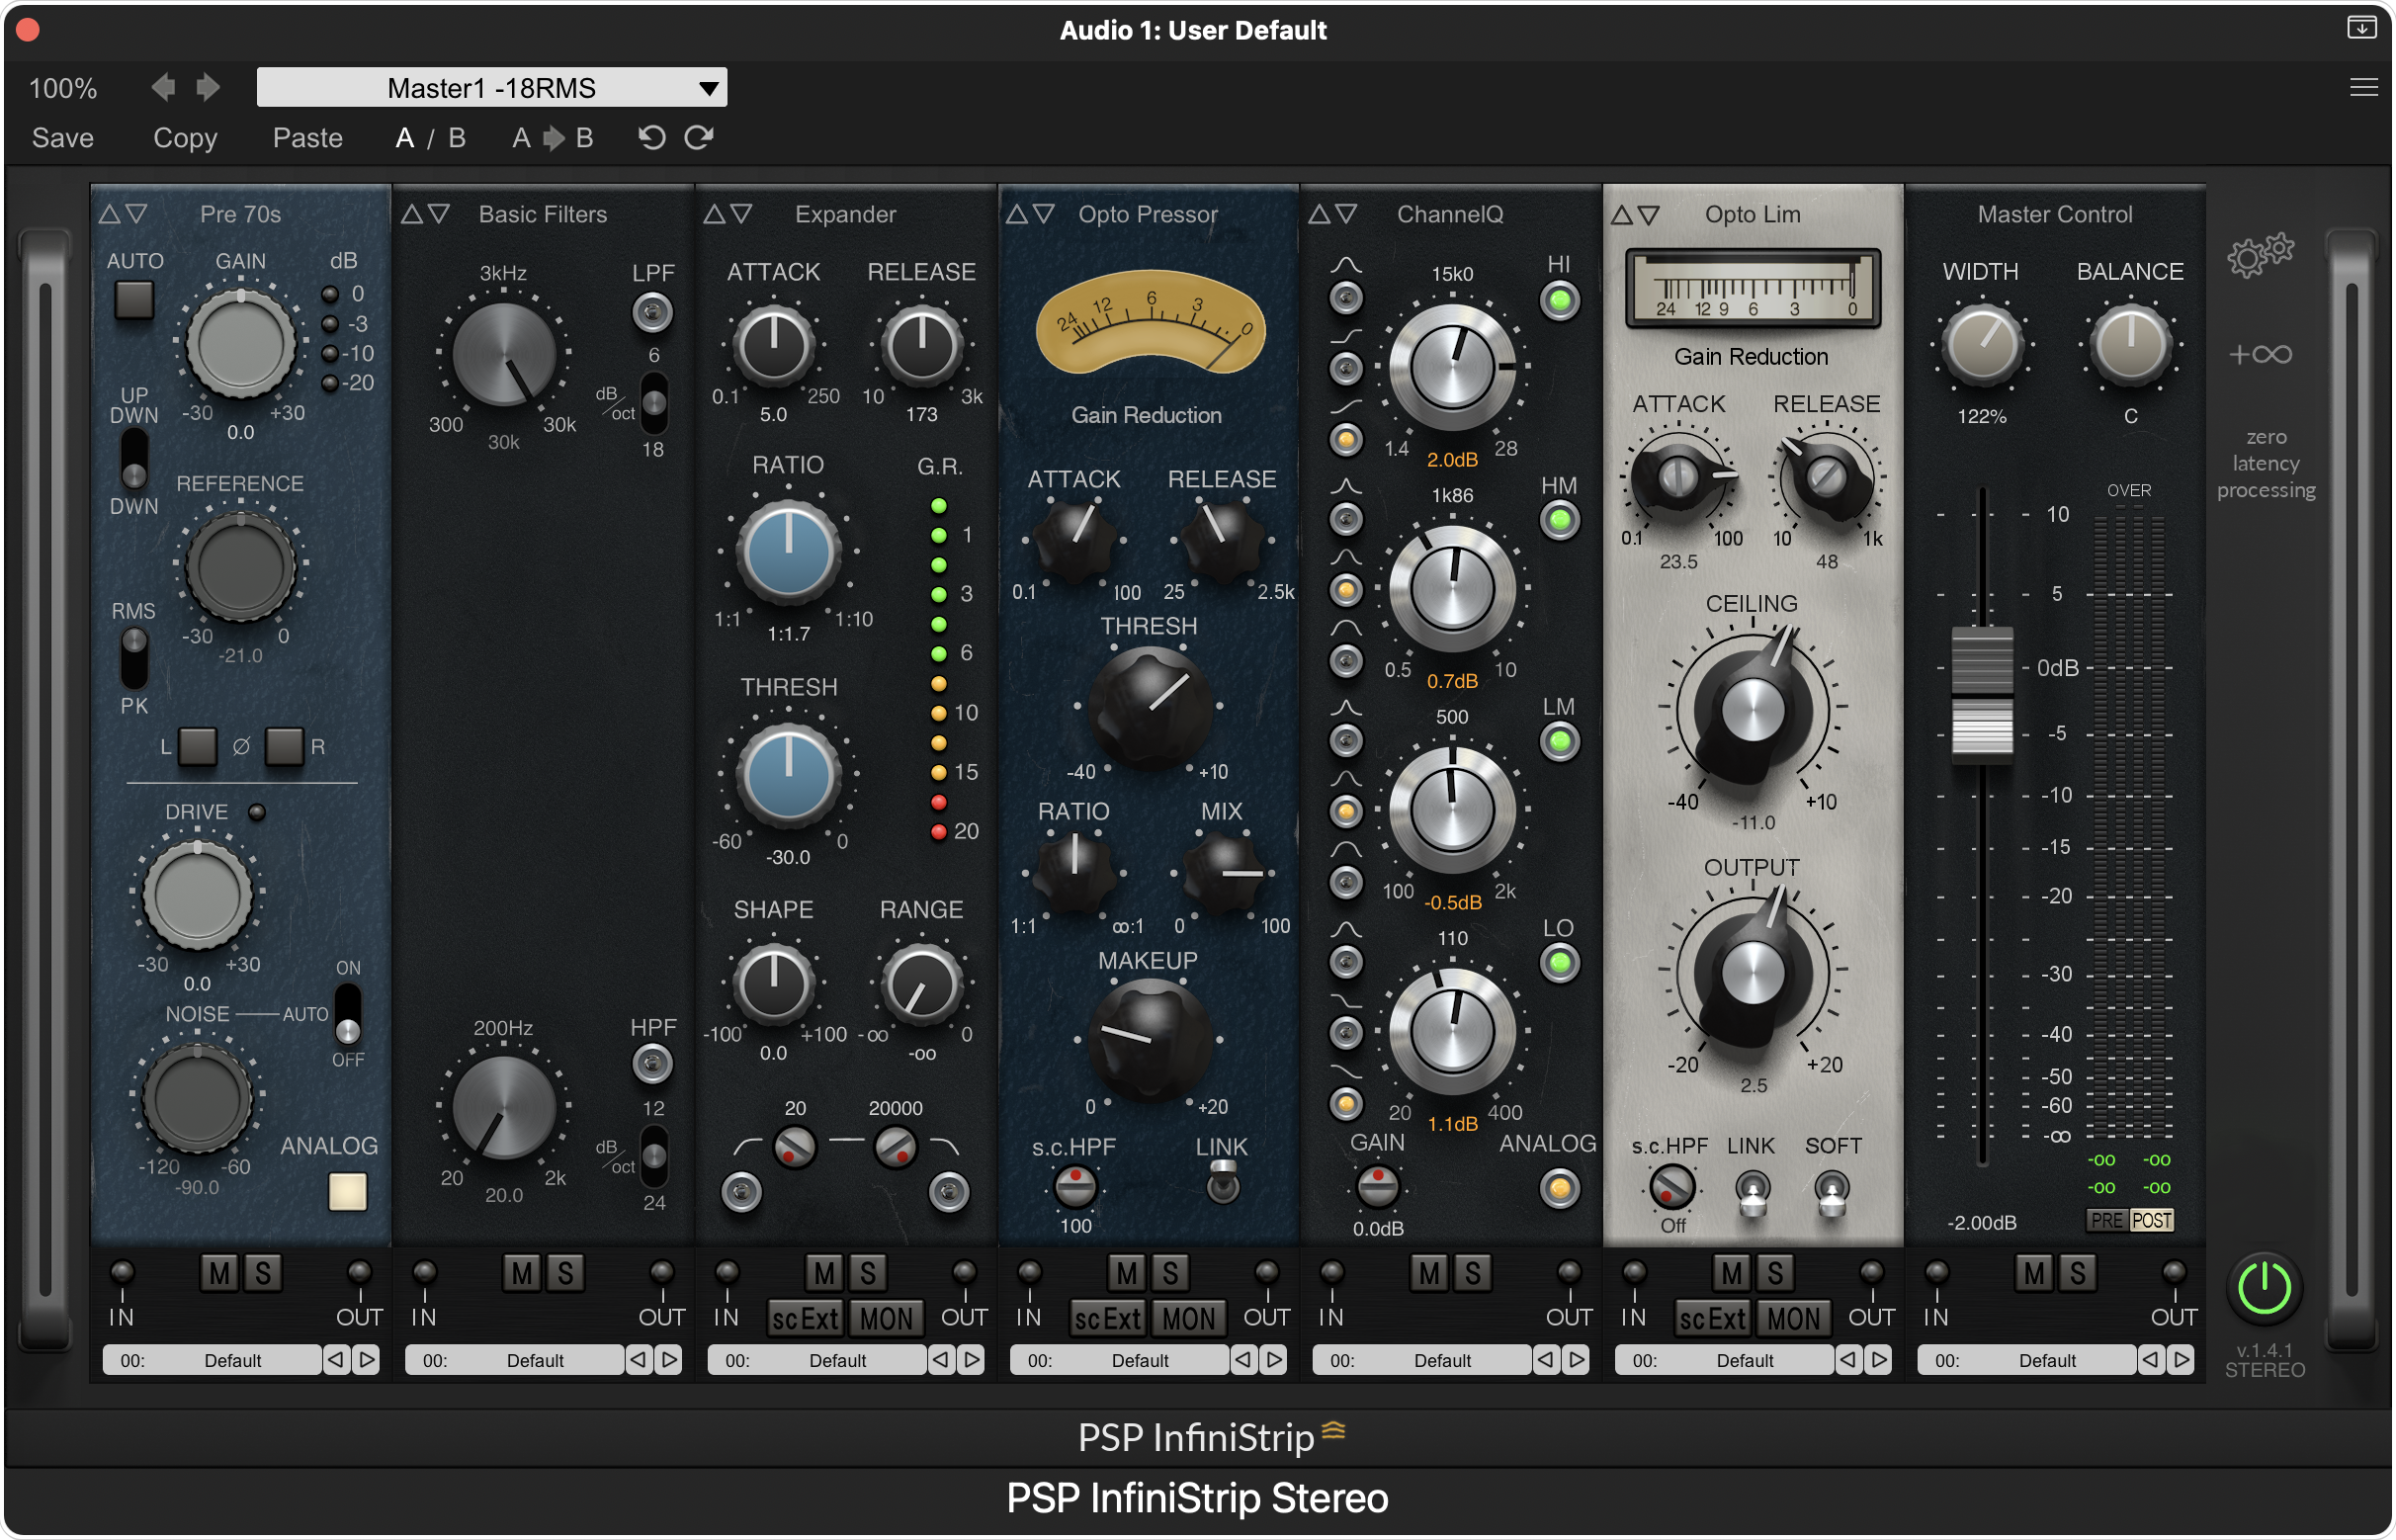Open Expander Default preset field
This screenshot has height=1540, width=2396.
coord(817,1360)
